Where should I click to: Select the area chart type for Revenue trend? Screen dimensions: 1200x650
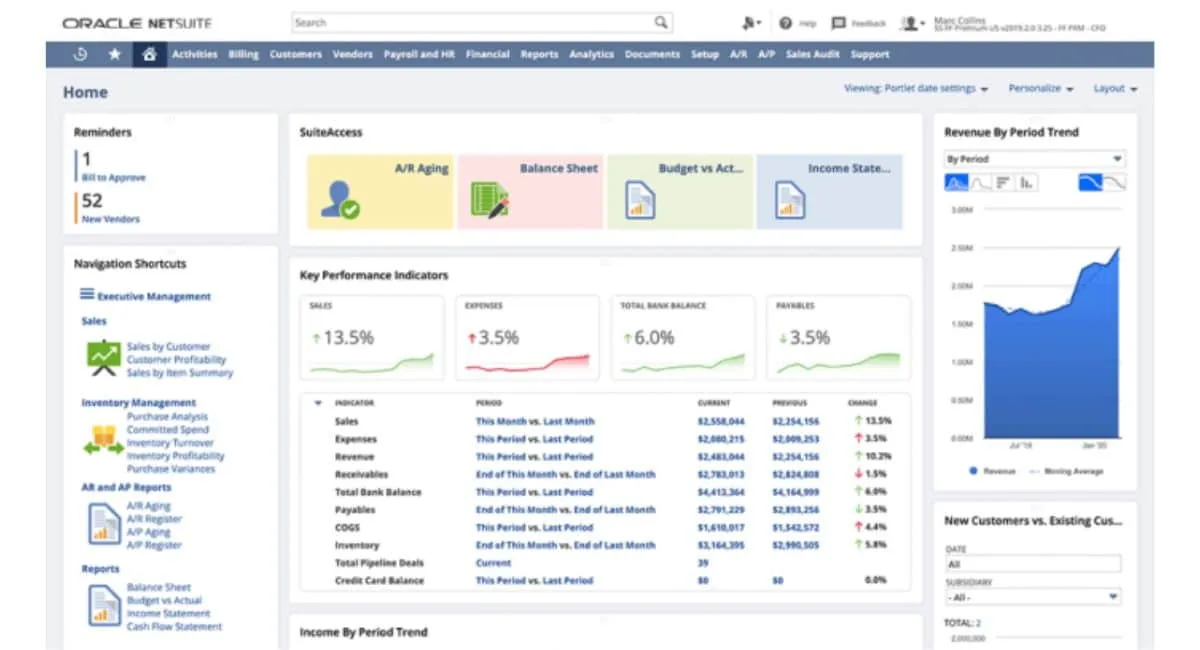click(956, 181)
